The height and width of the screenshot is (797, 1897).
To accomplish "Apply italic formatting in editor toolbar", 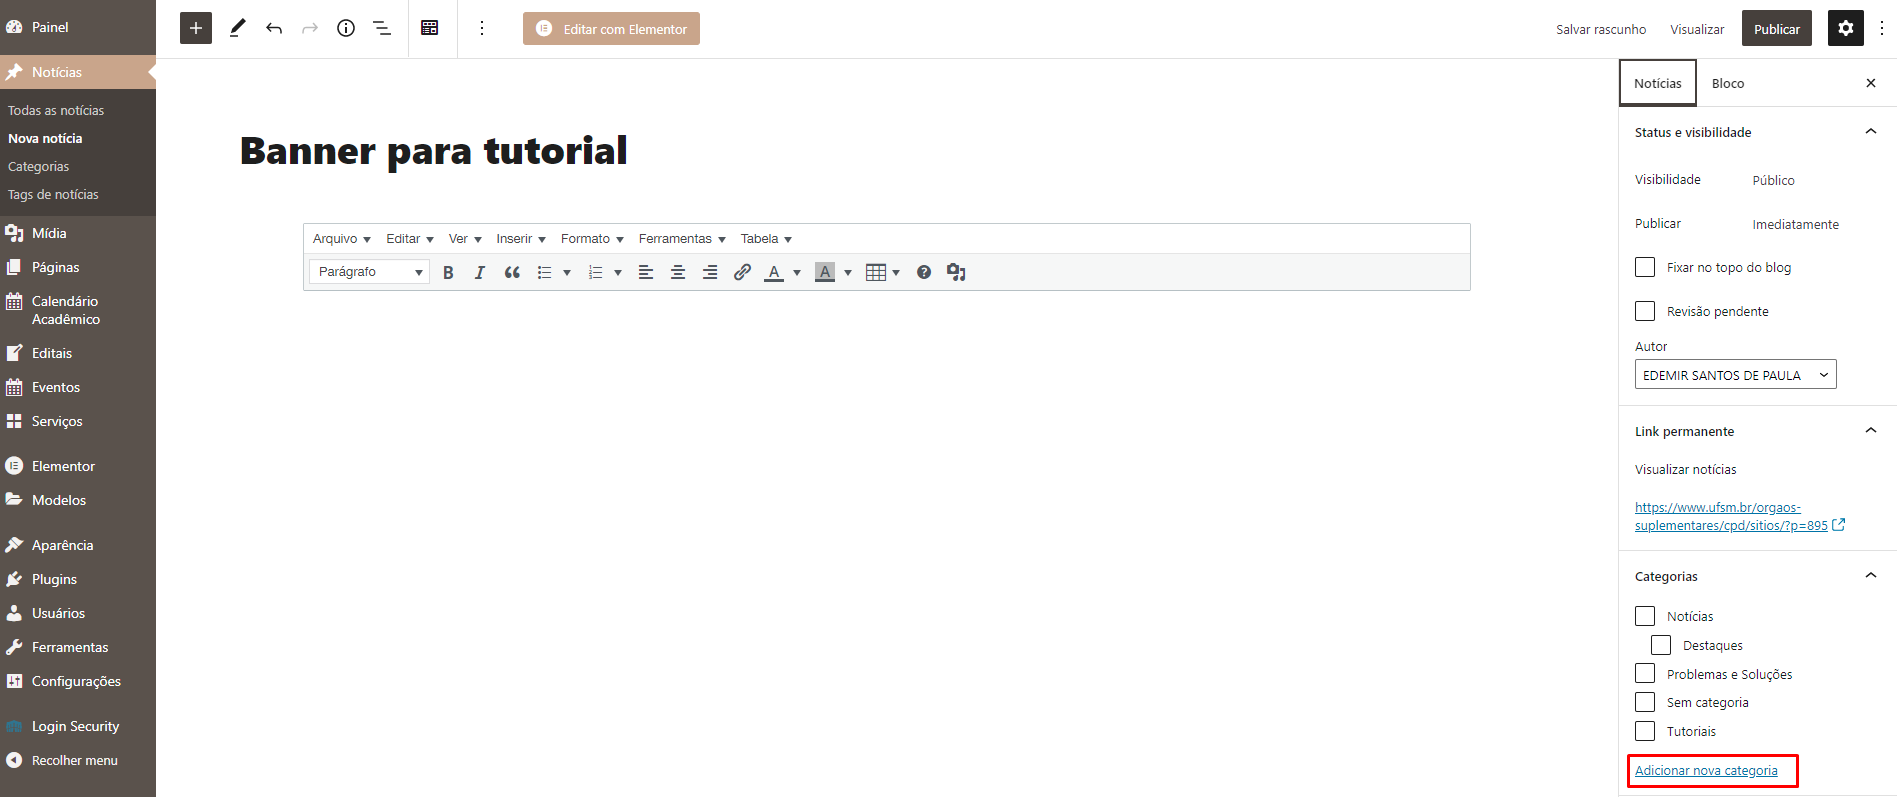I will 480,272.
